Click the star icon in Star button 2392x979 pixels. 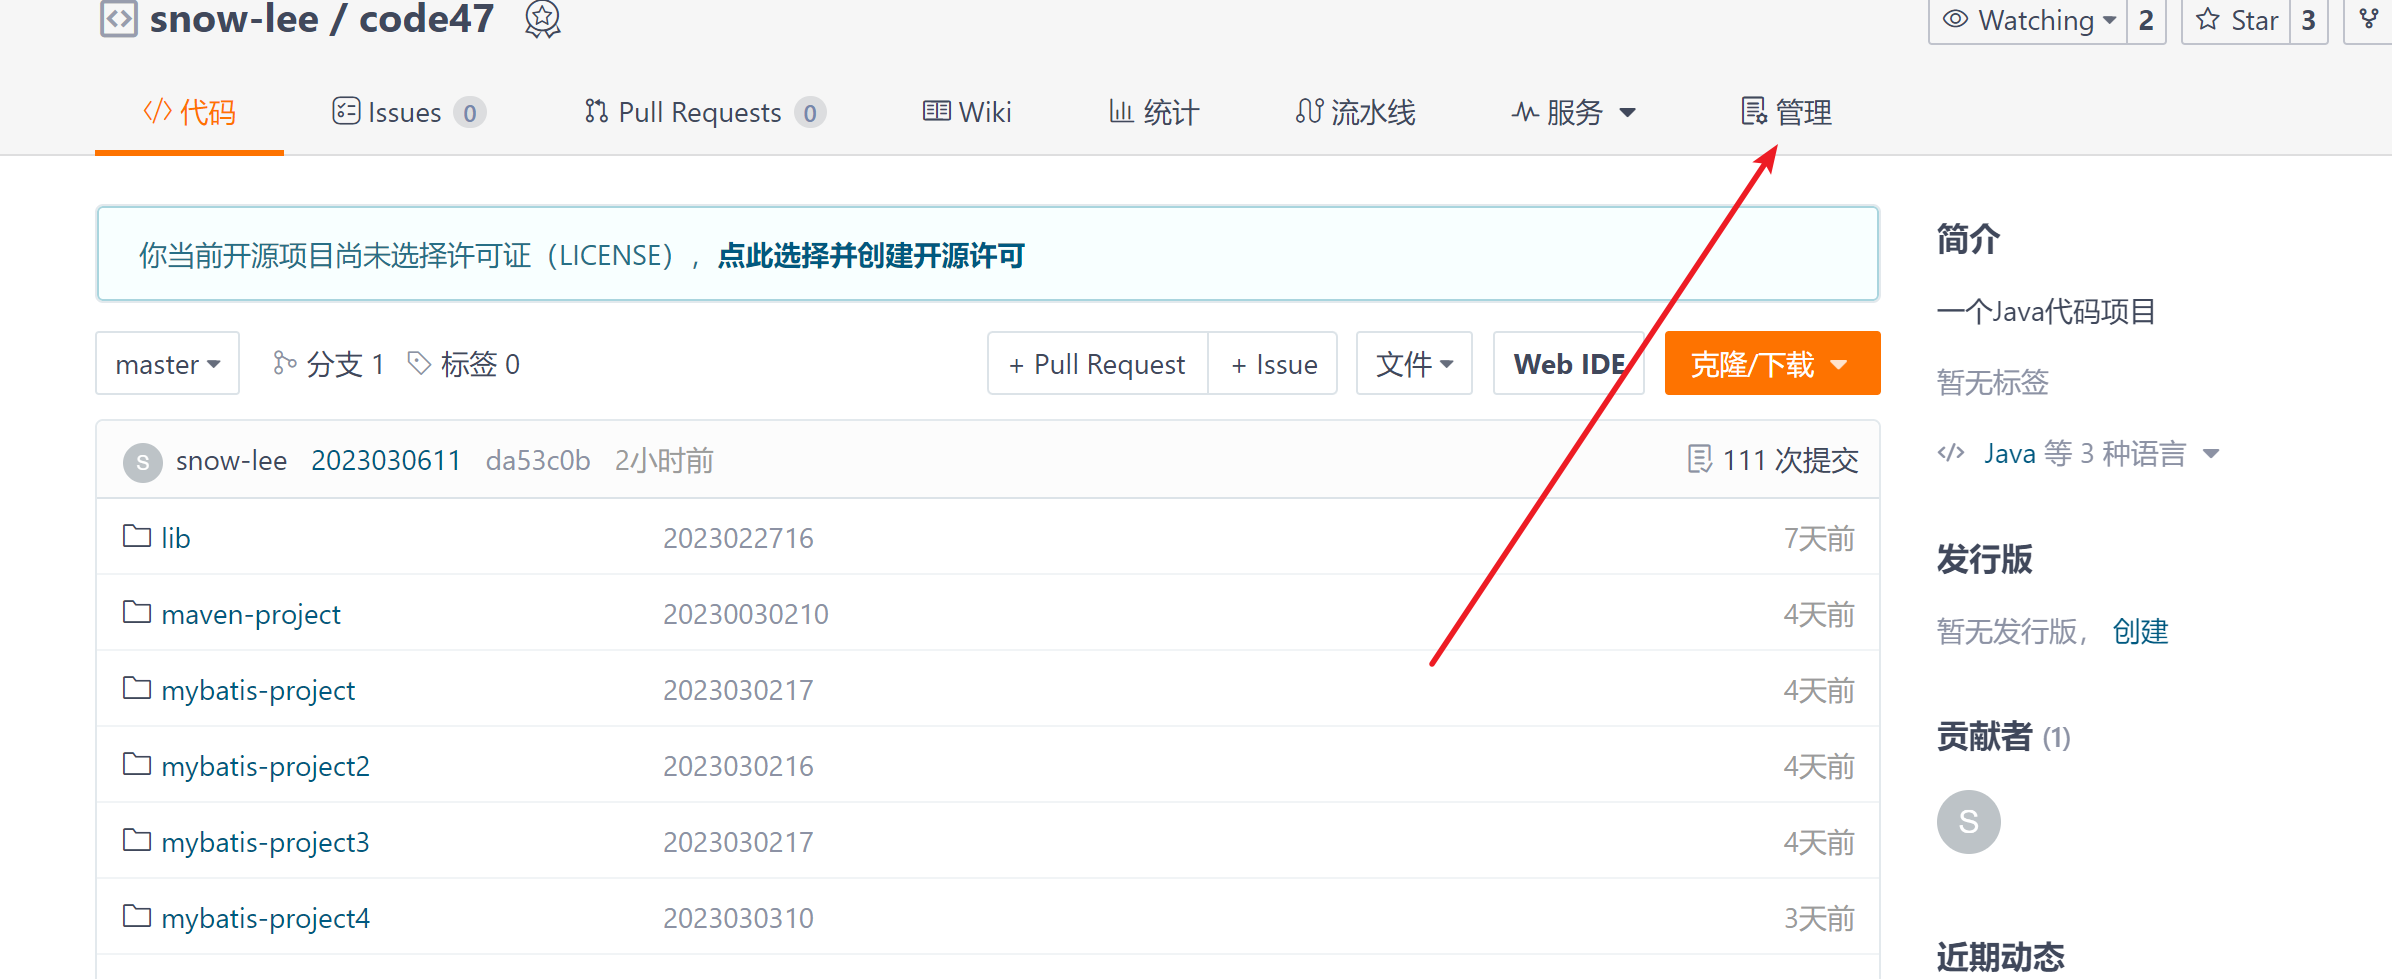[x=2208, y=19]
